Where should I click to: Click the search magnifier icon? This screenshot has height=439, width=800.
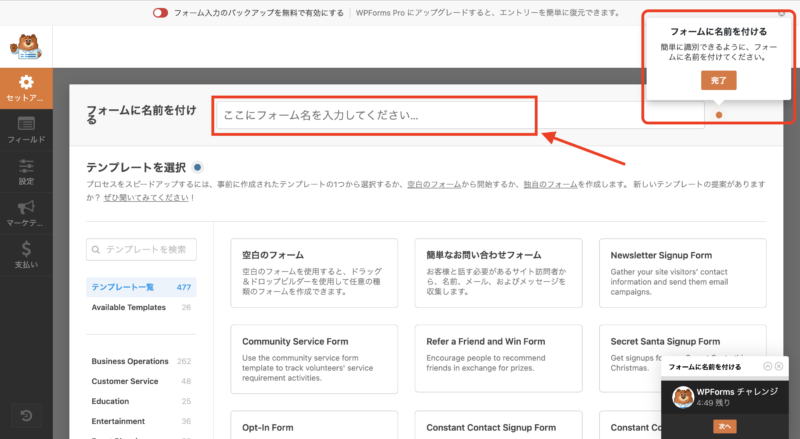pyautogui.click(x=95, y=250)
